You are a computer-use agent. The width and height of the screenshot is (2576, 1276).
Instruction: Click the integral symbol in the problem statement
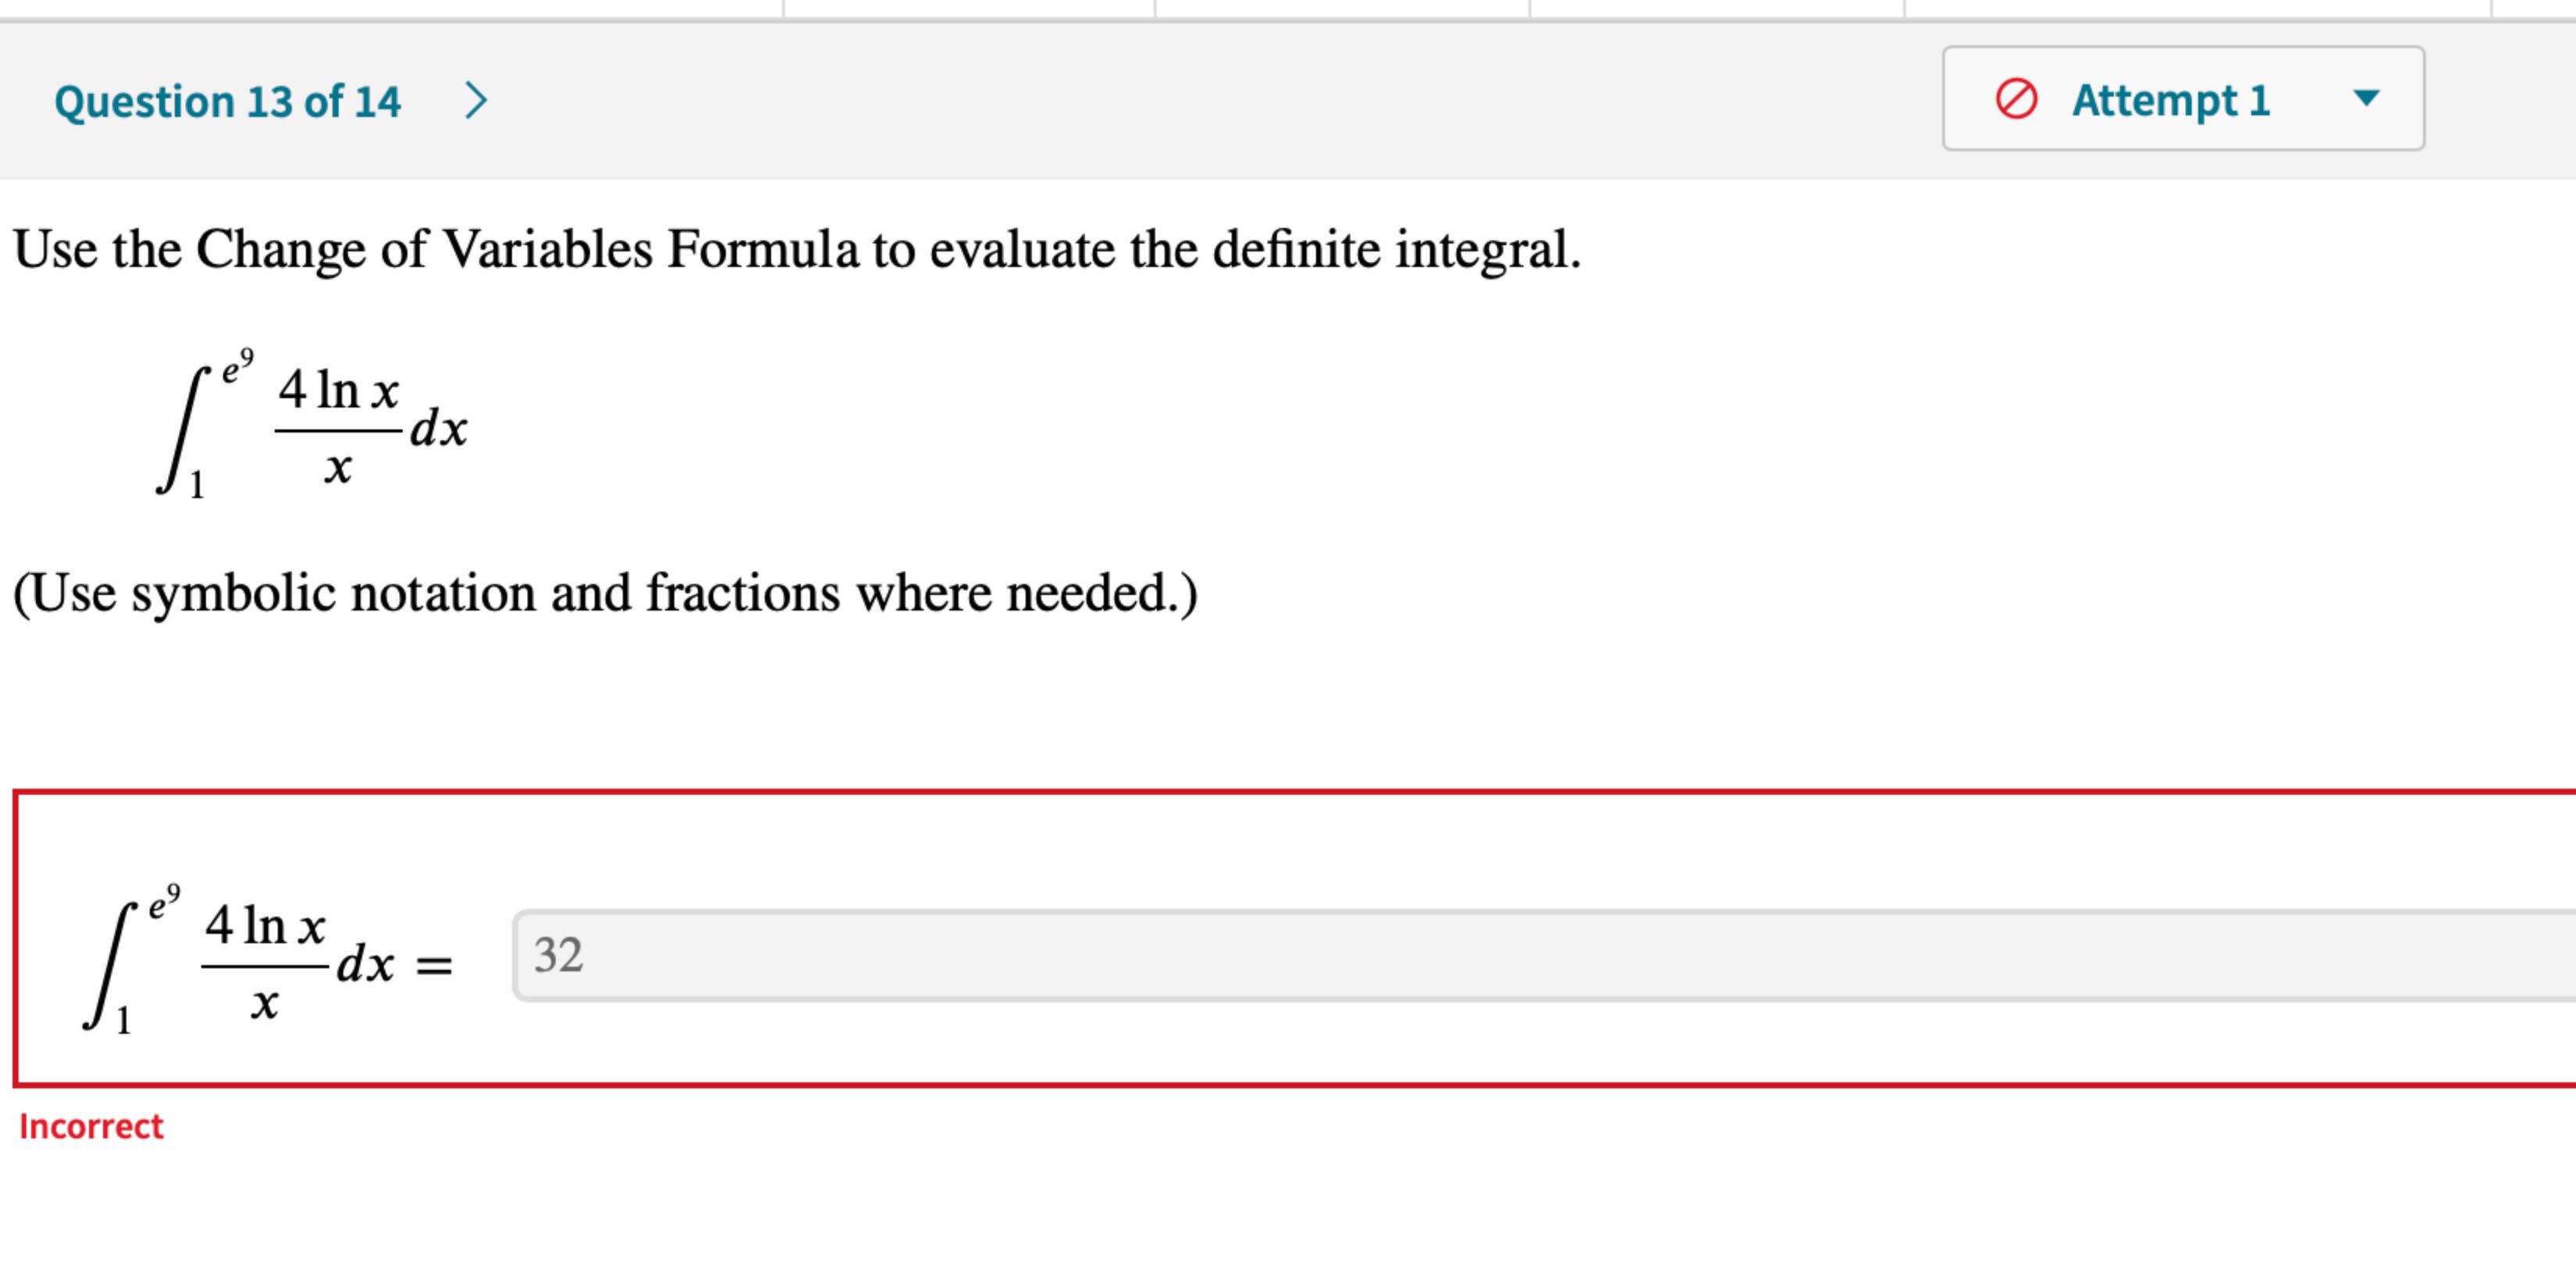pos(185,430)
